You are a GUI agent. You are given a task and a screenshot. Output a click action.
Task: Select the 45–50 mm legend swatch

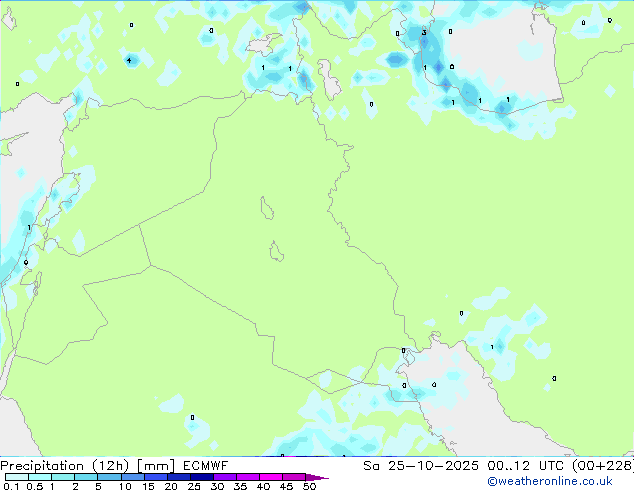(294, 477)
